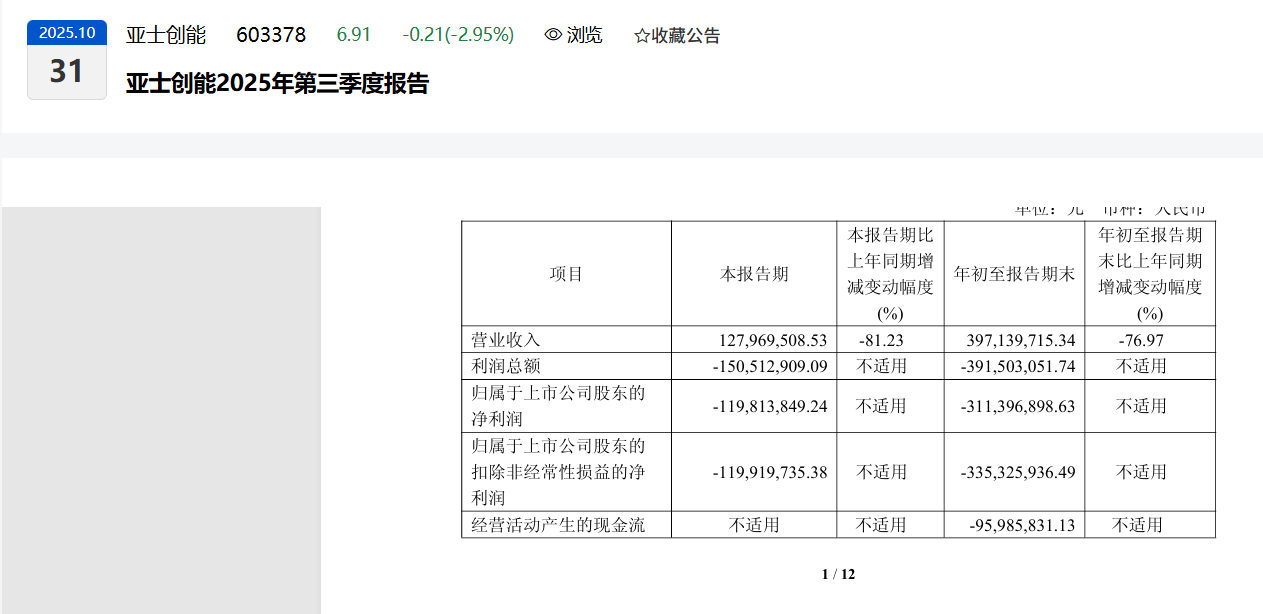Click the title 亚士创能2025年第三季度报告
The width and height of the screenshot is (1263, 614).
tap(277, 84)
